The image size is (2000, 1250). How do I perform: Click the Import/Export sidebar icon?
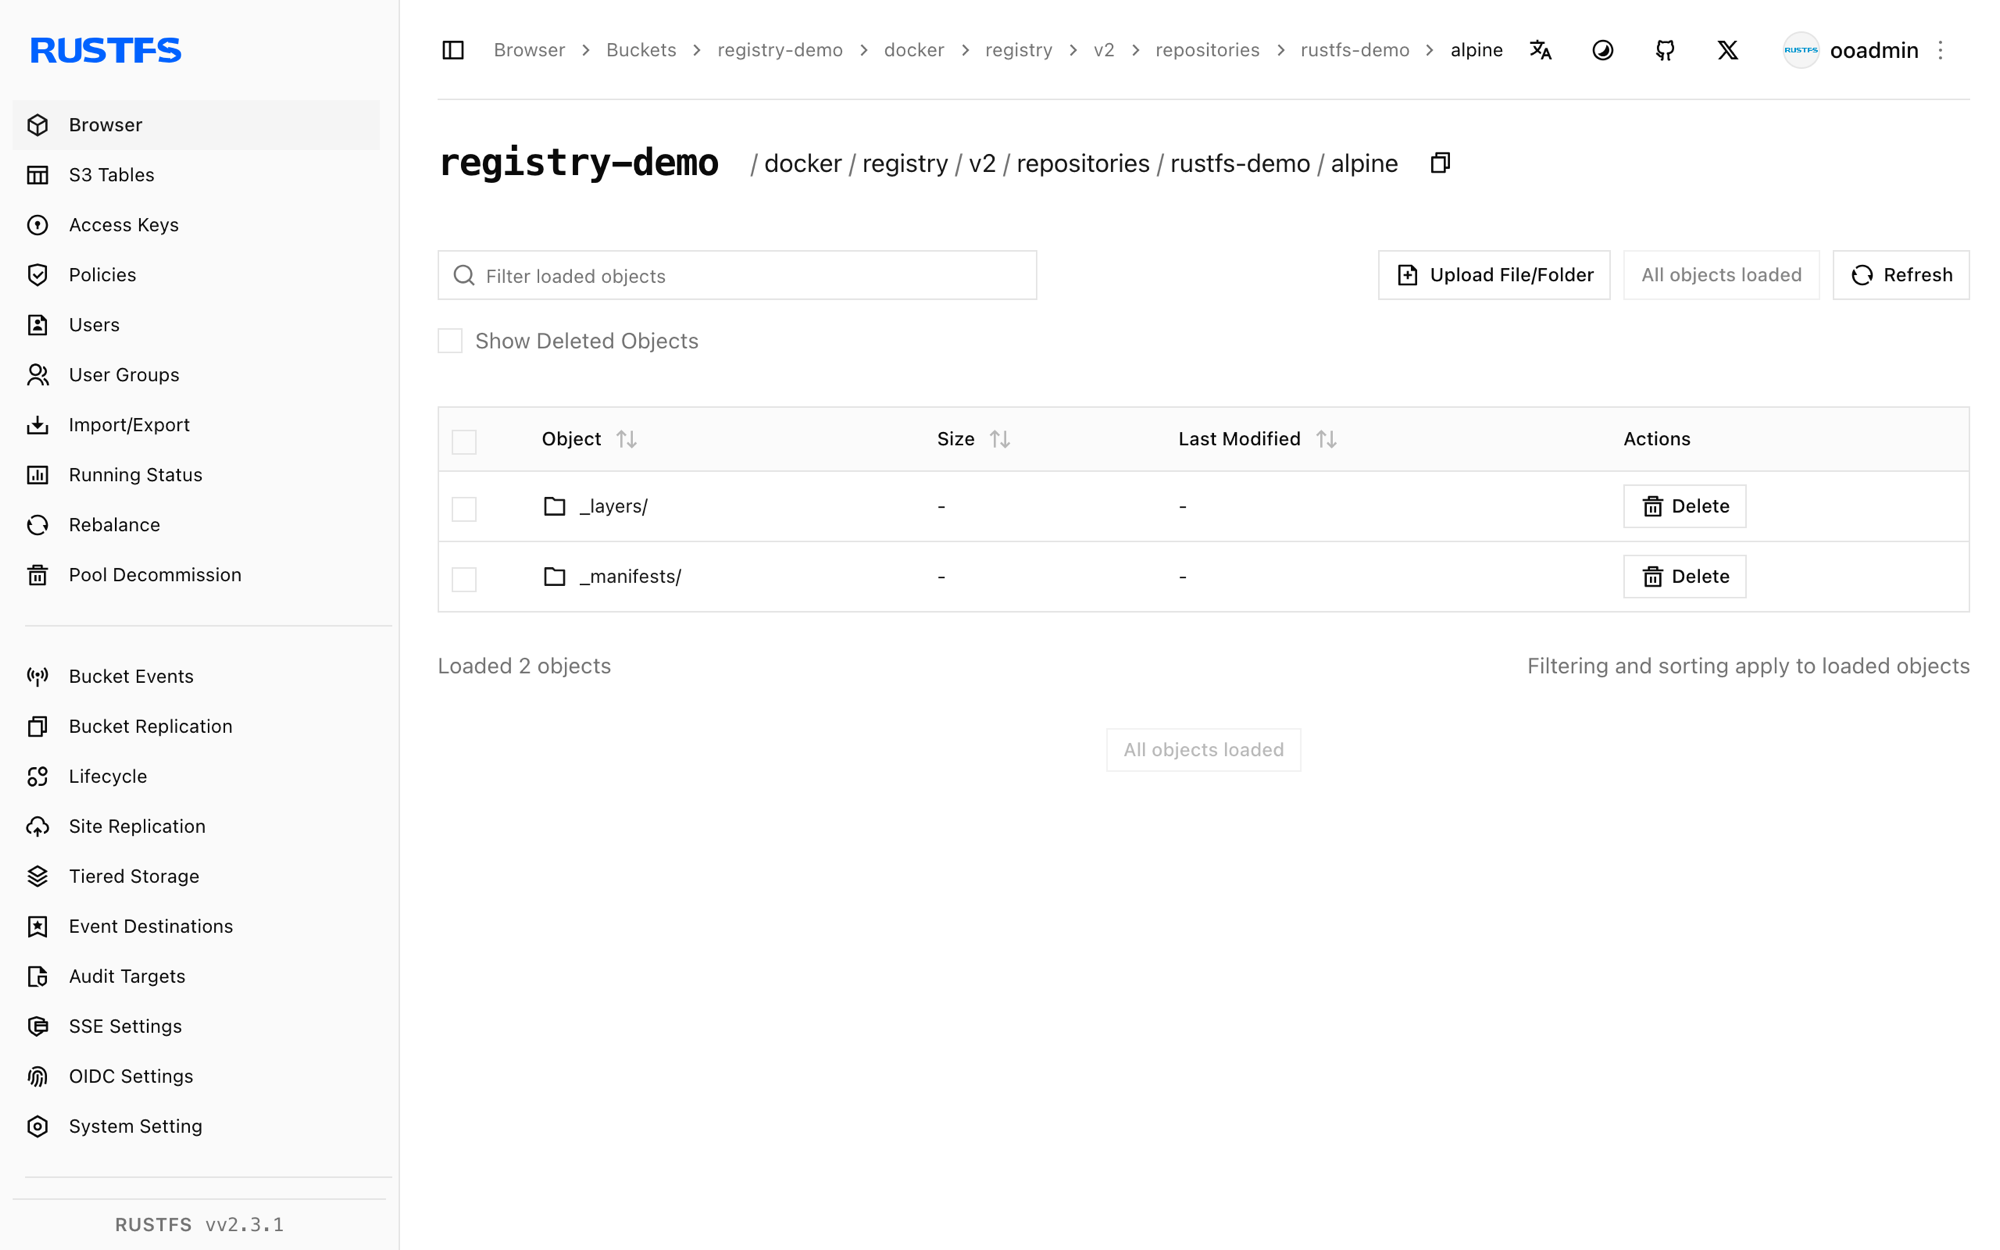pos(38,425)
